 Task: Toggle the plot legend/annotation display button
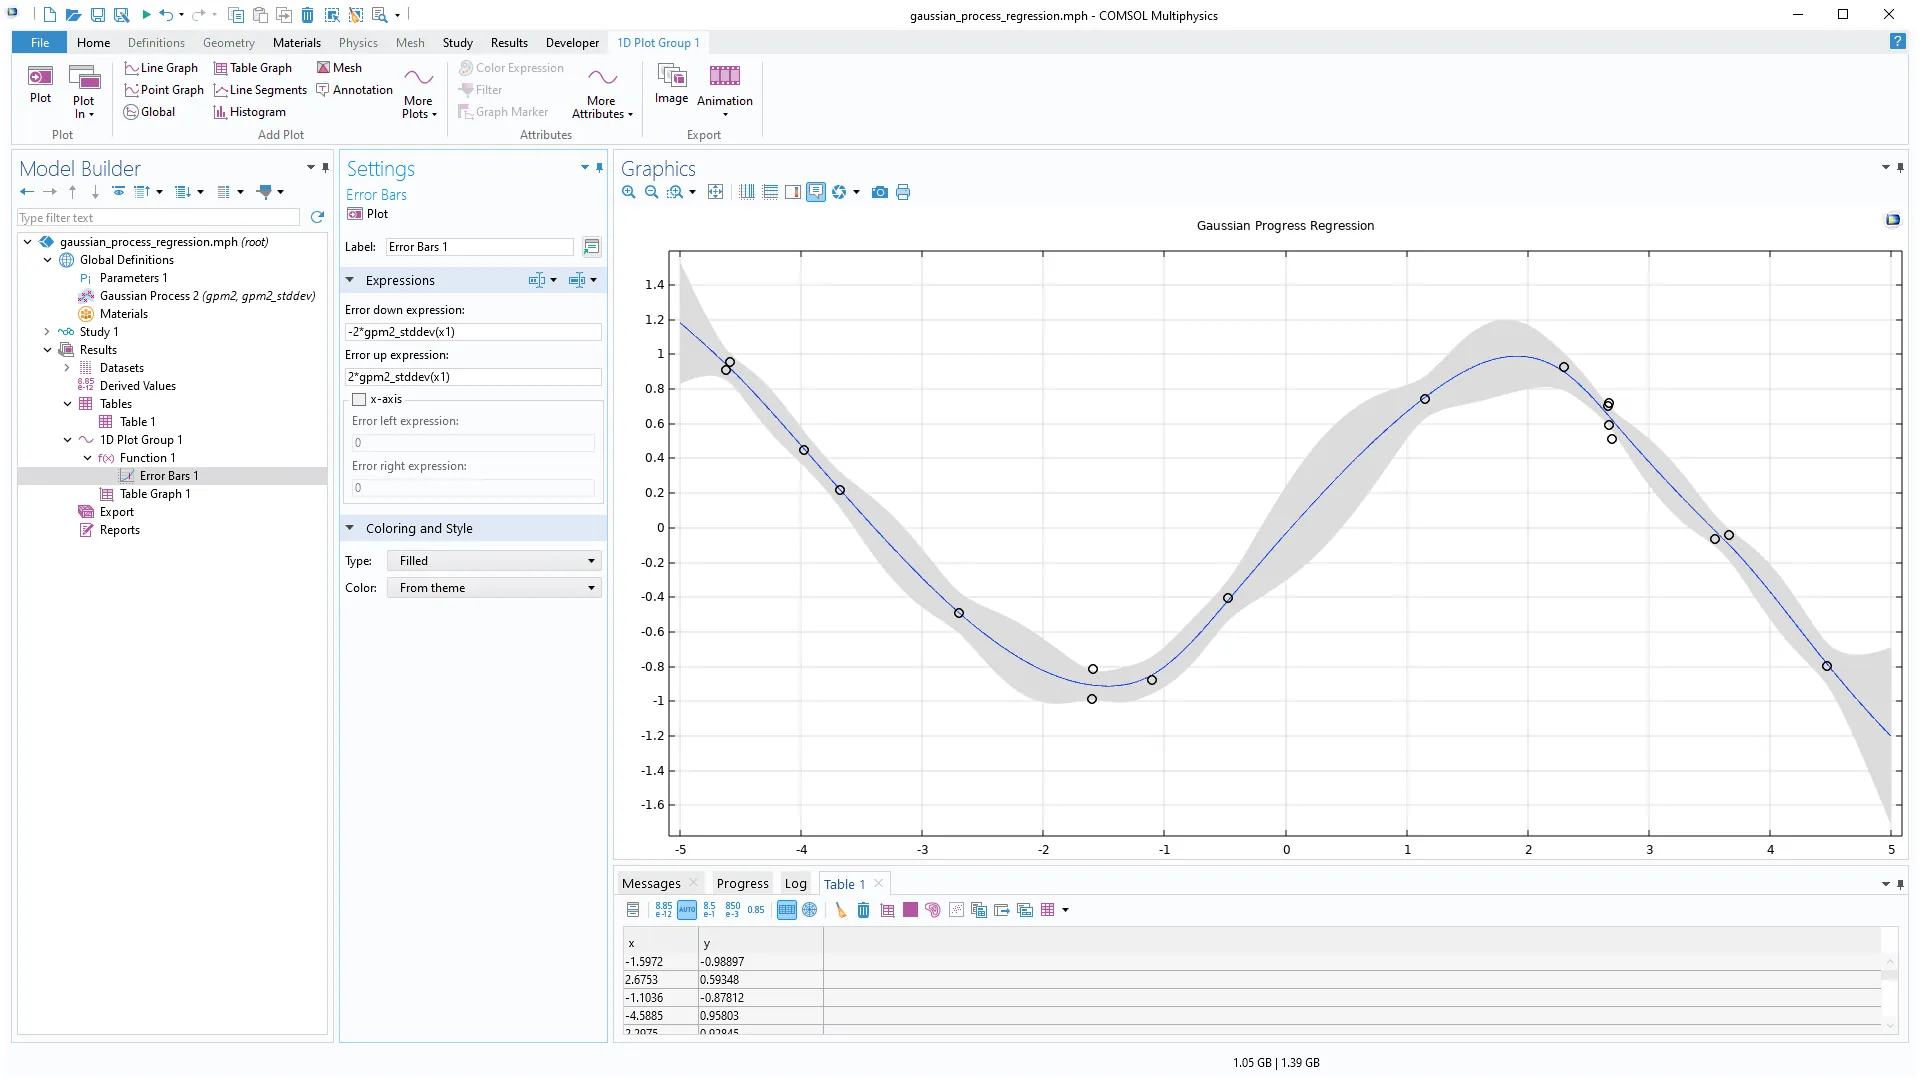click(x=816, y=192)
